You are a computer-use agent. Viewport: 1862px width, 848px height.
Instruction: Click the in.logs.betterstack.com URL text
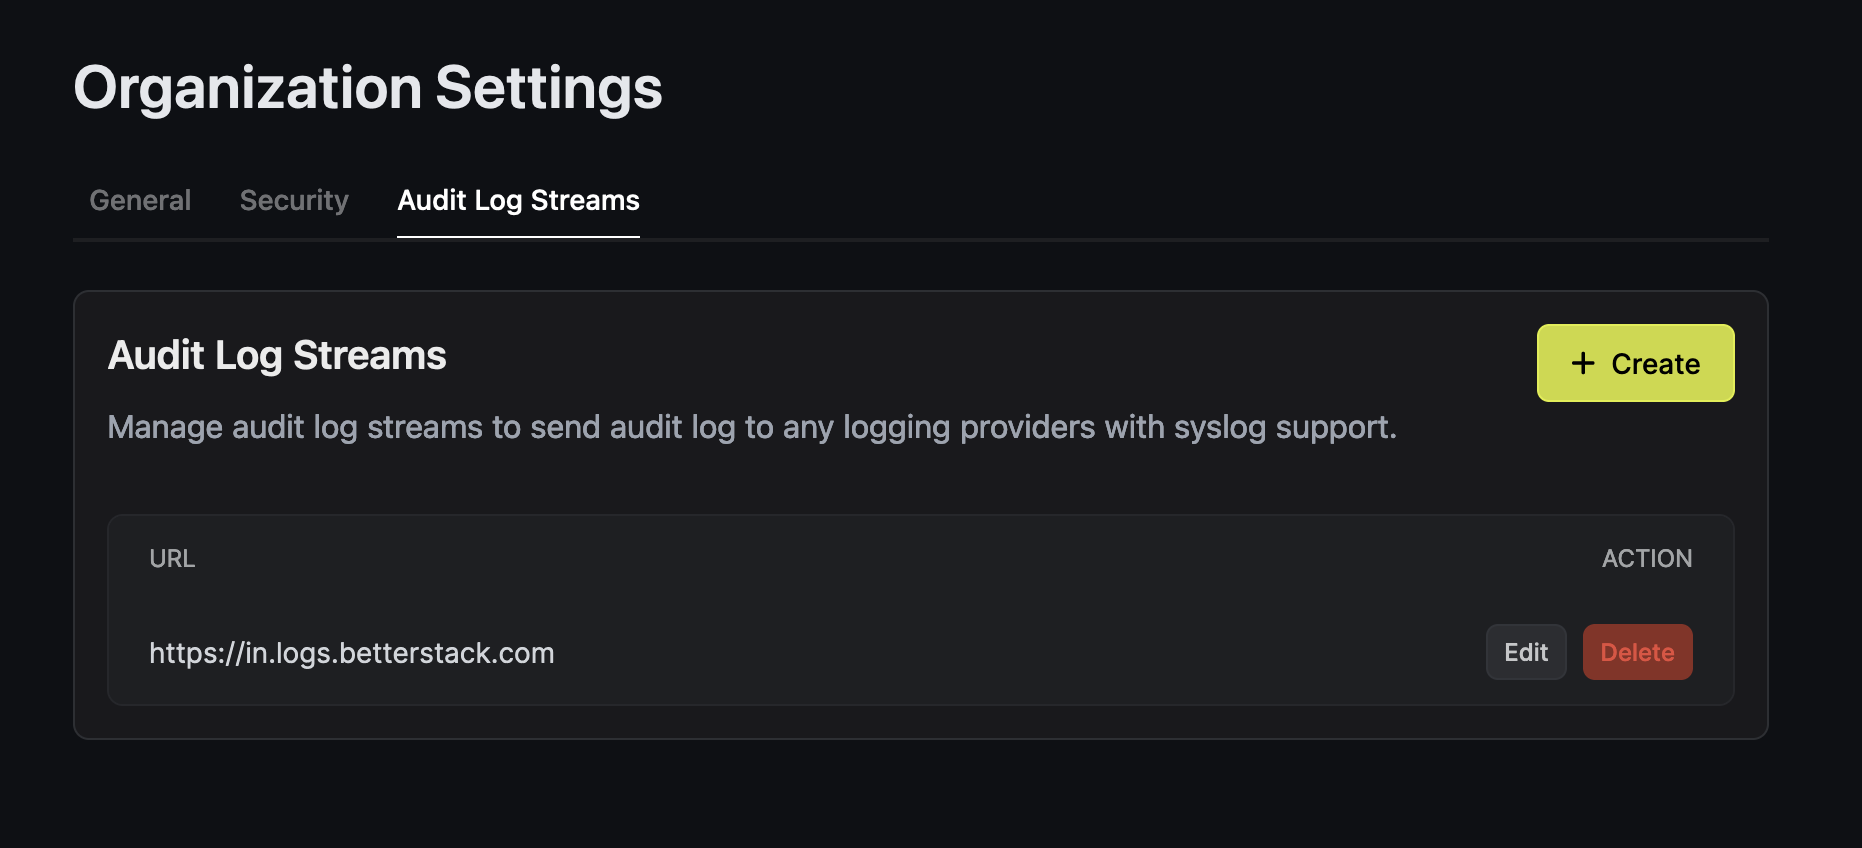351,653
